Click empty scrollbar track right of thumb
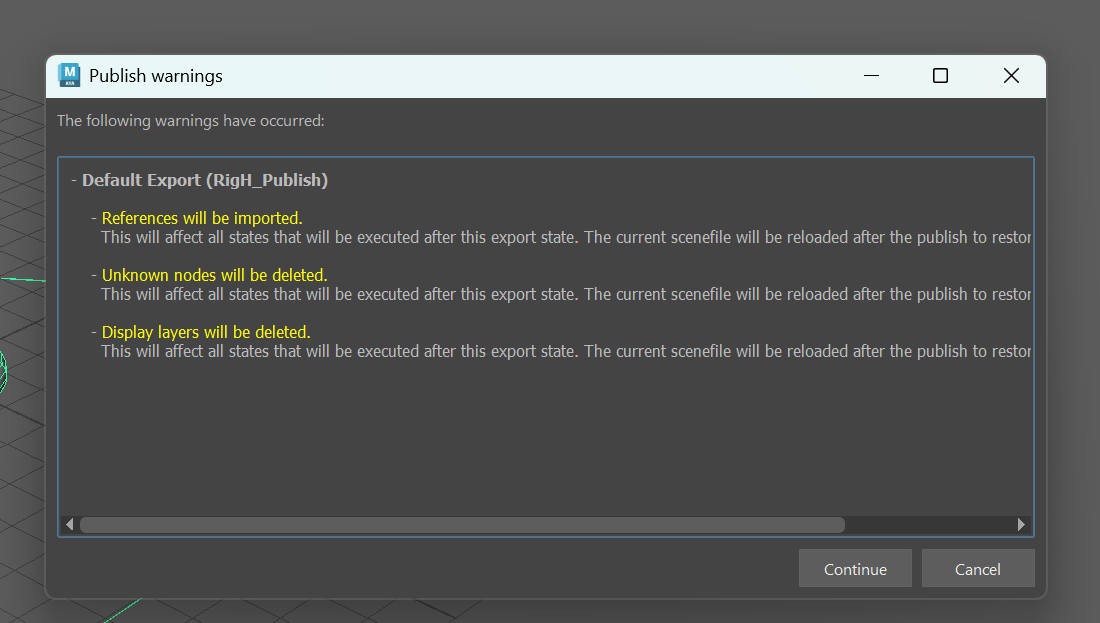Viewport: 1100px width, 623px height. [x=928, y=524]
